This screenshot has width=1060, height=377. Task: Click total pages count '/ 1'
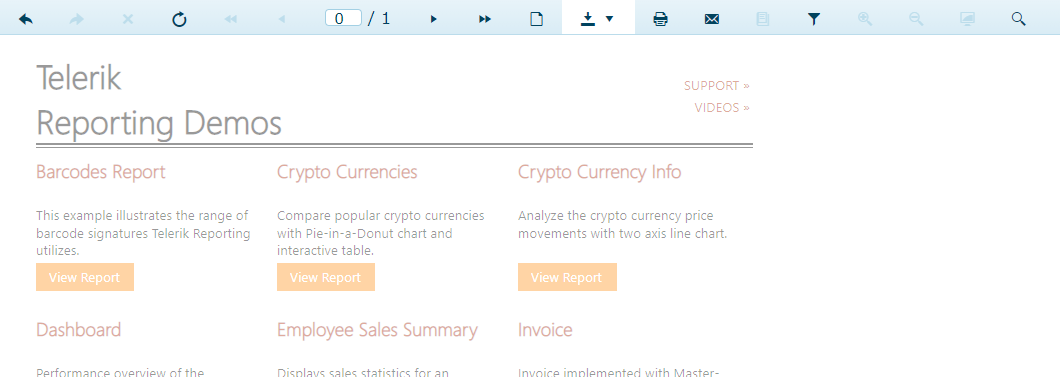379,18
